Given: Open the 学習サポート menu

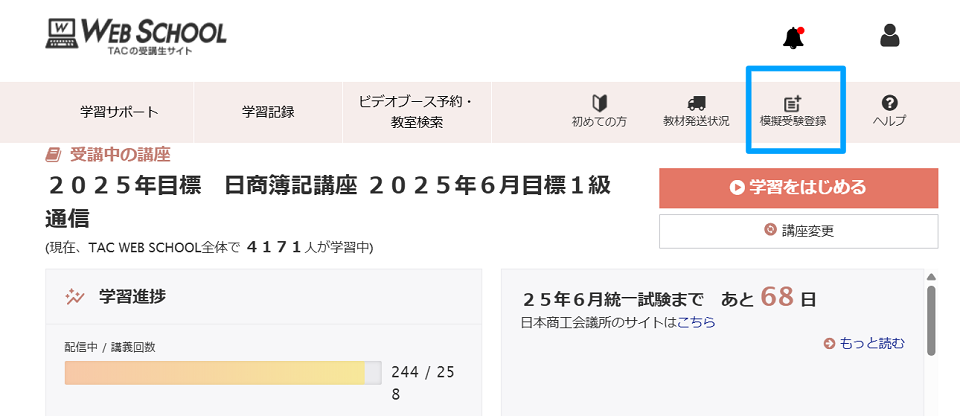Looking at the screenshot, I should pos(119,112).
